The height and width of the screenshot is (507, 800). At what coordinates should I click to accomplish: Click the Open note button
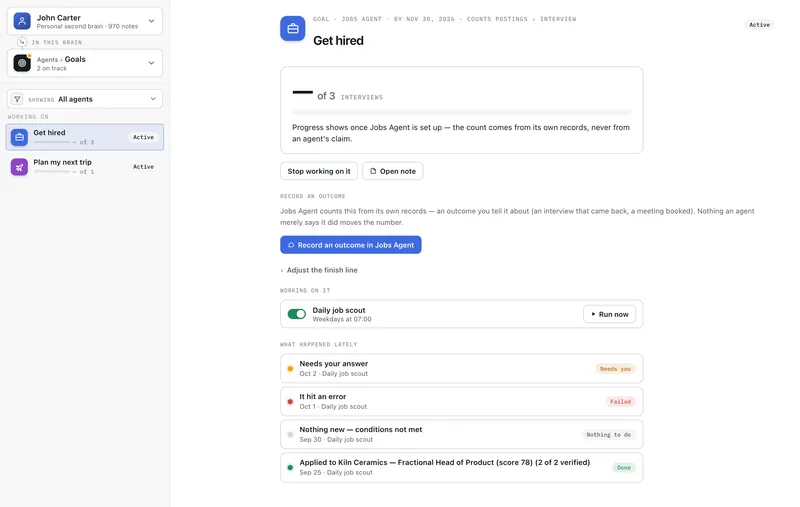[x=393, y=171]
